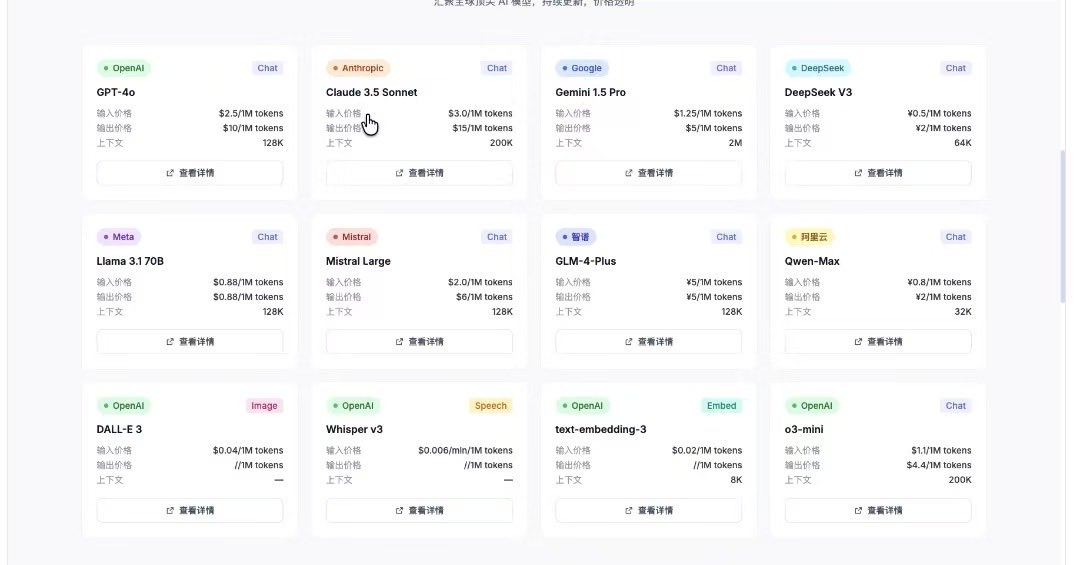Image resolution: width=1080 pixels, height=565 pixels.
Task: Click the $15/1M tokens output price
Action: [x=482, y=128]
